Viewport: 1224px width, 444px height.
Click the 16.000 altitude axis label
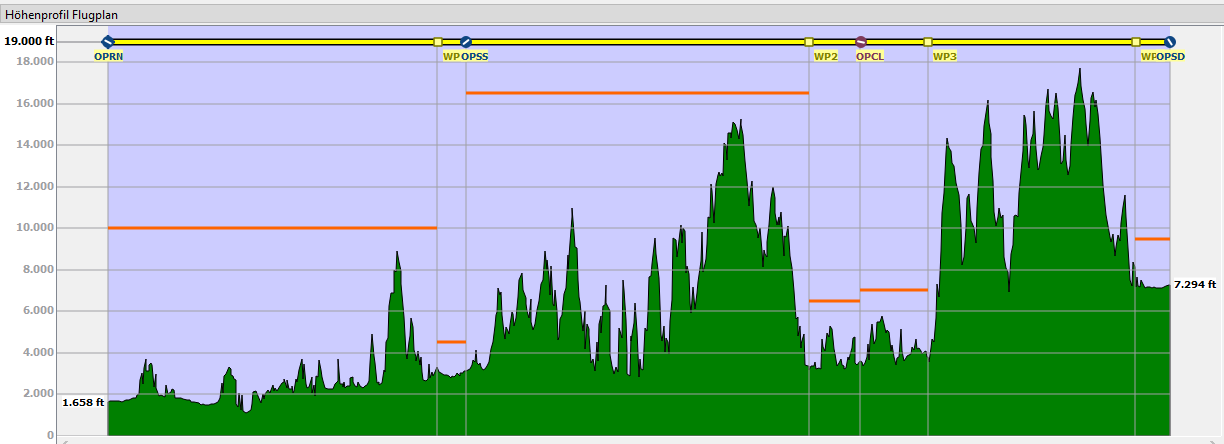coord(34,103)
